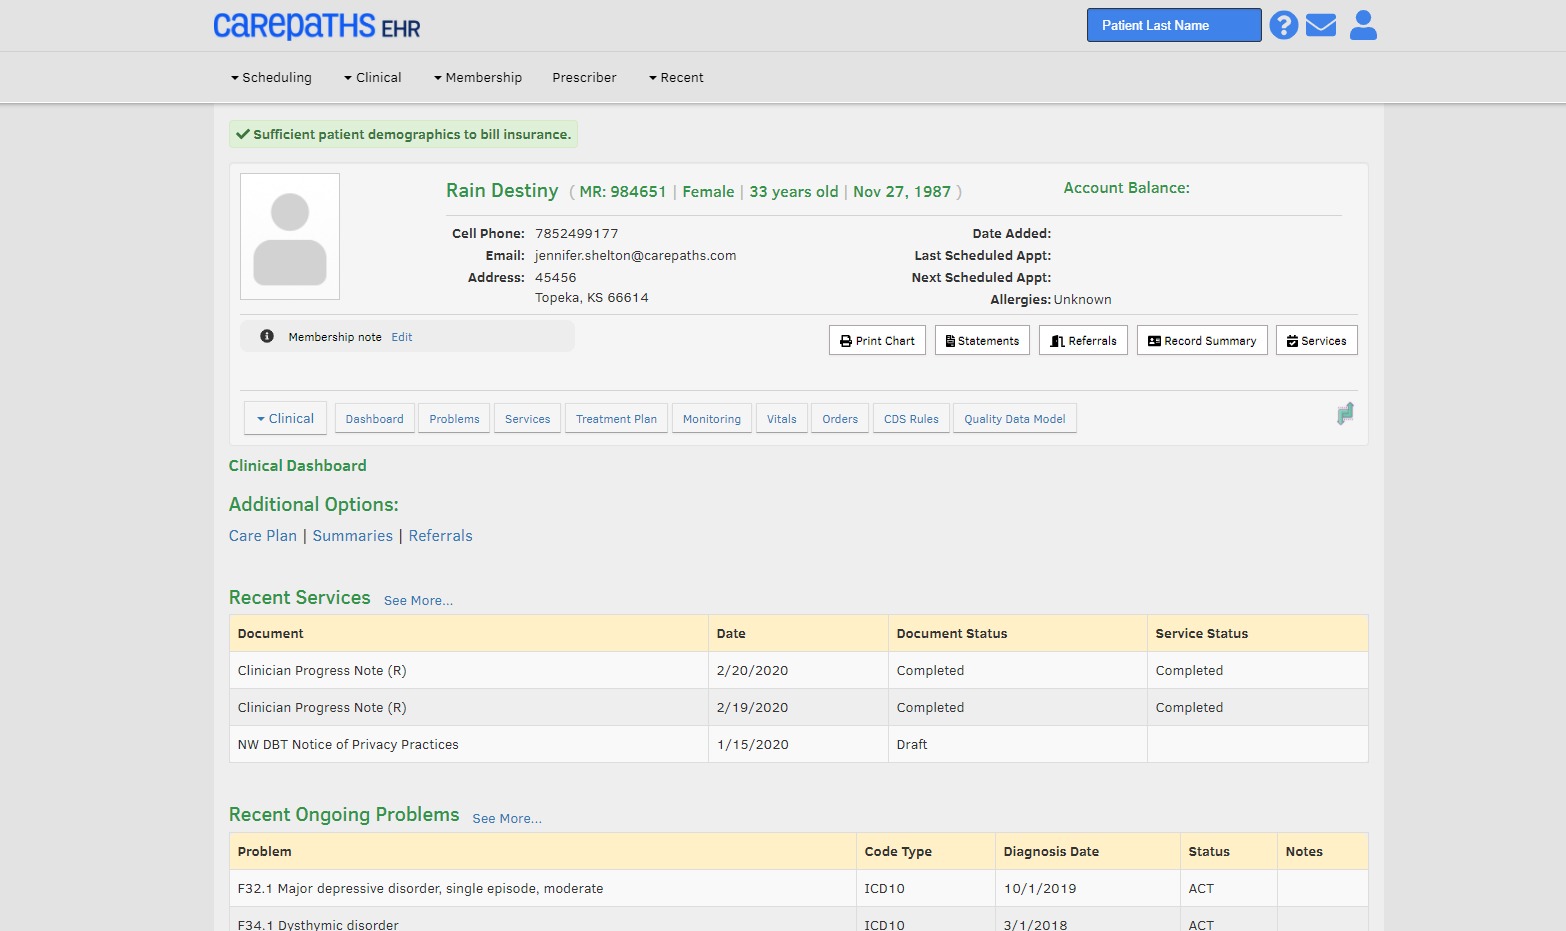
Task: Expand the Scheduling menu
Action: [271, 77]
